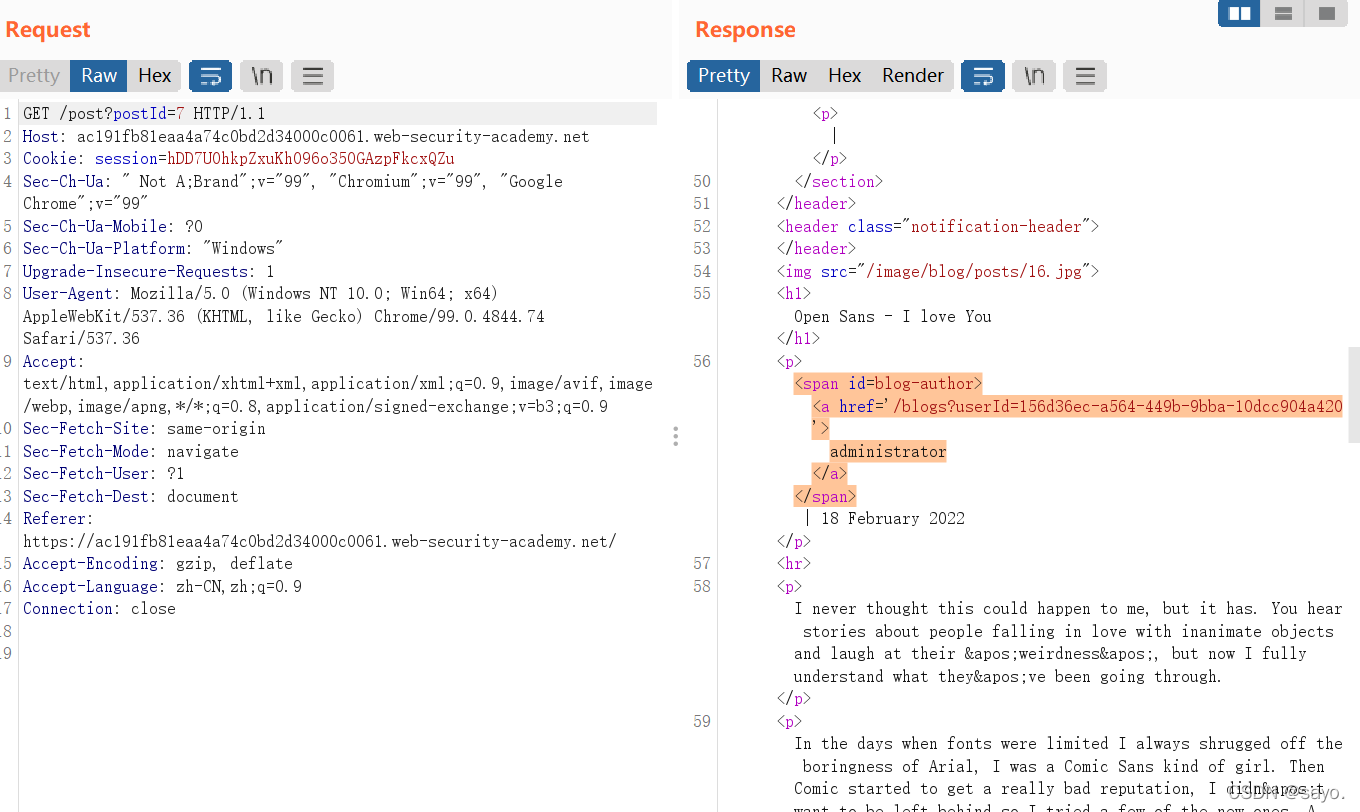The width and height of the screenshot is (1360, 812).
Task: Select Pretty tab in Response panel
Action: (724, 76)
